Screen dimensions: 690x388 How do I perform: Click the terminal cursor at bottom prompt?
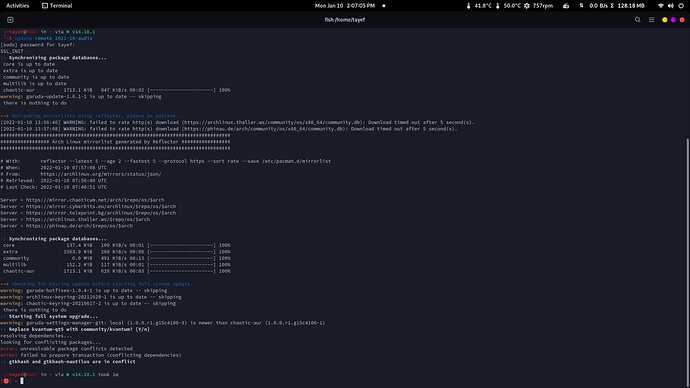(x=22, y=381)
